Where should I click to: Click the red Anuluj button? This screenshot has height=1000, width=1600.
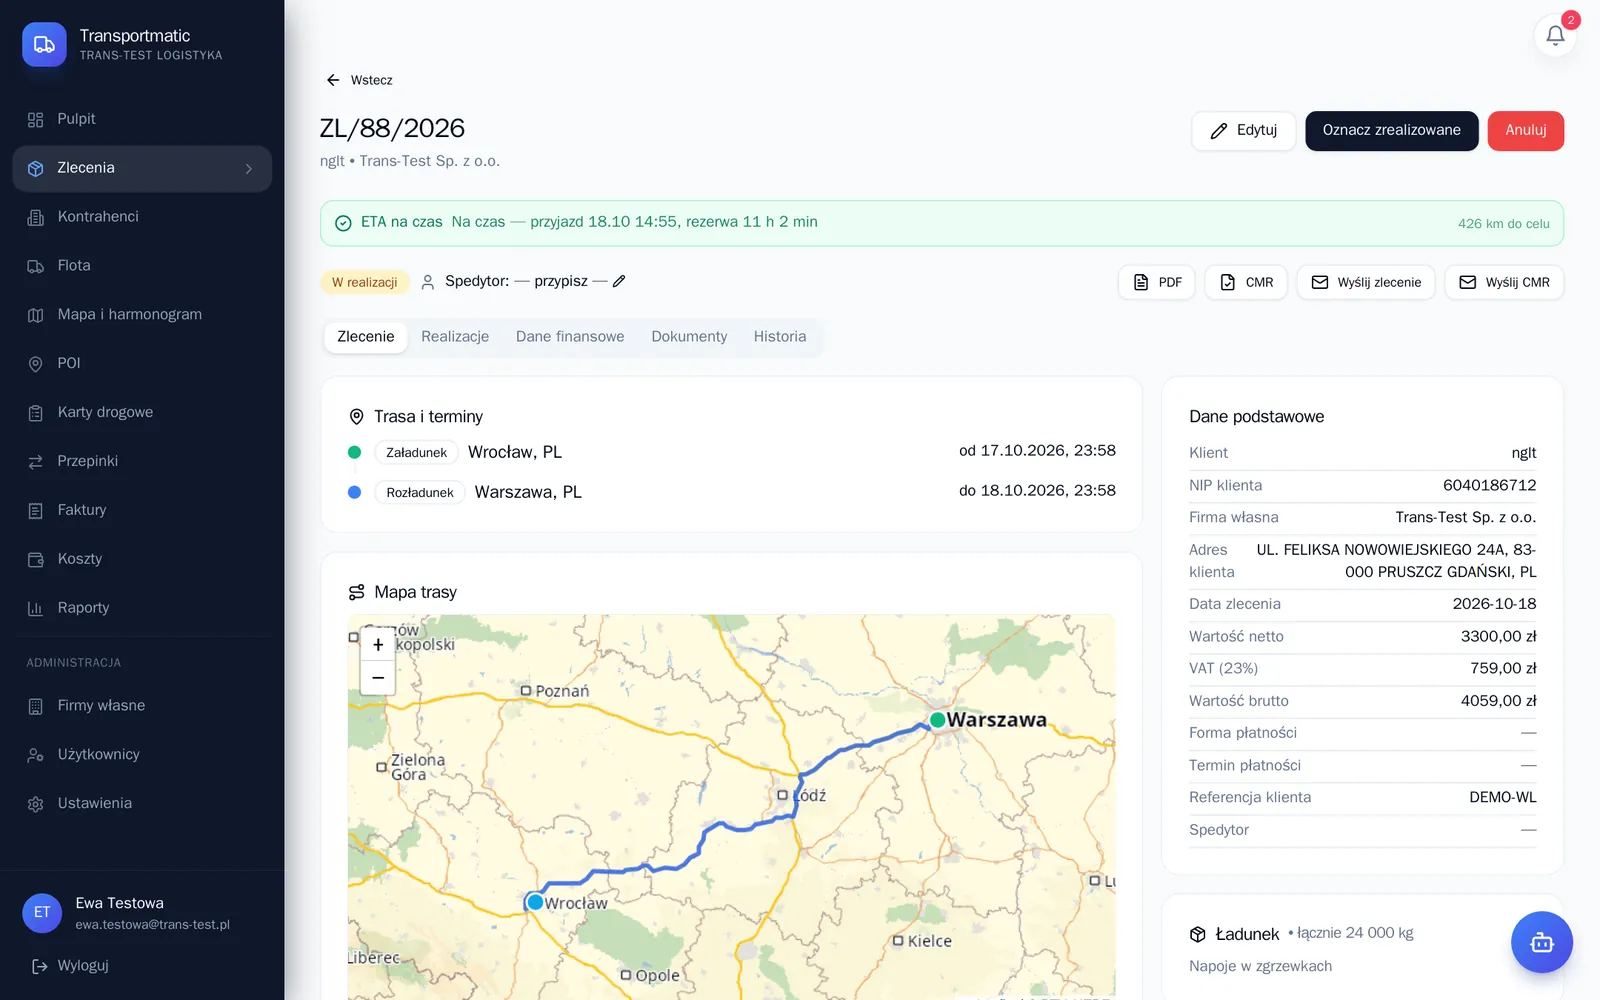coord(1526,131)
